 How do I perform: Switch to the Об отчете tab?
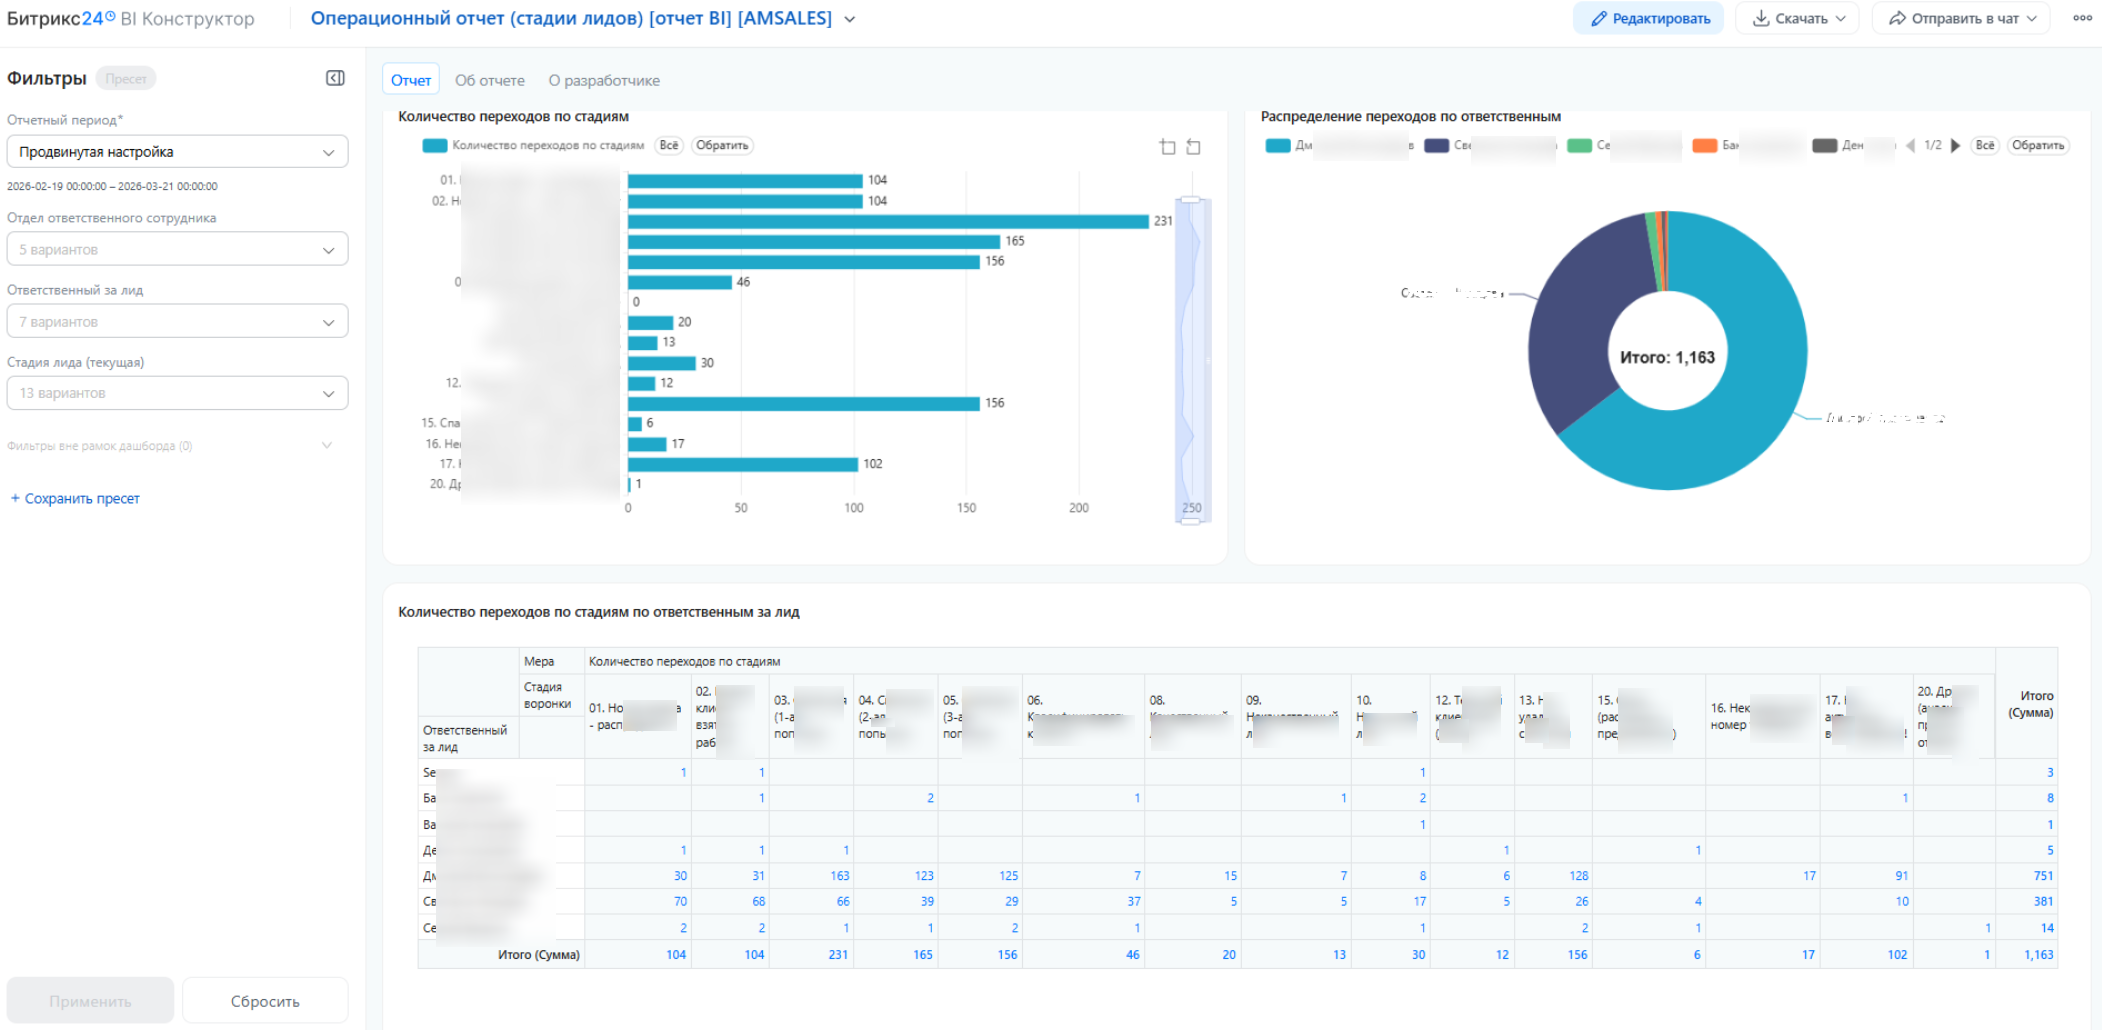click(x=489, y=80)
